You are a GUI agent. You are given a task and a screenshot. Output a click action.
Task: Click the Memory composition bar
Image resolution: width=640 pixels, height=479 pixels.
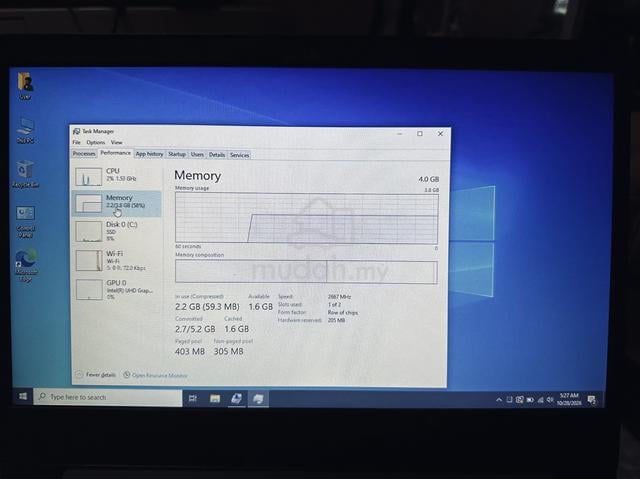tap(306, 271)
